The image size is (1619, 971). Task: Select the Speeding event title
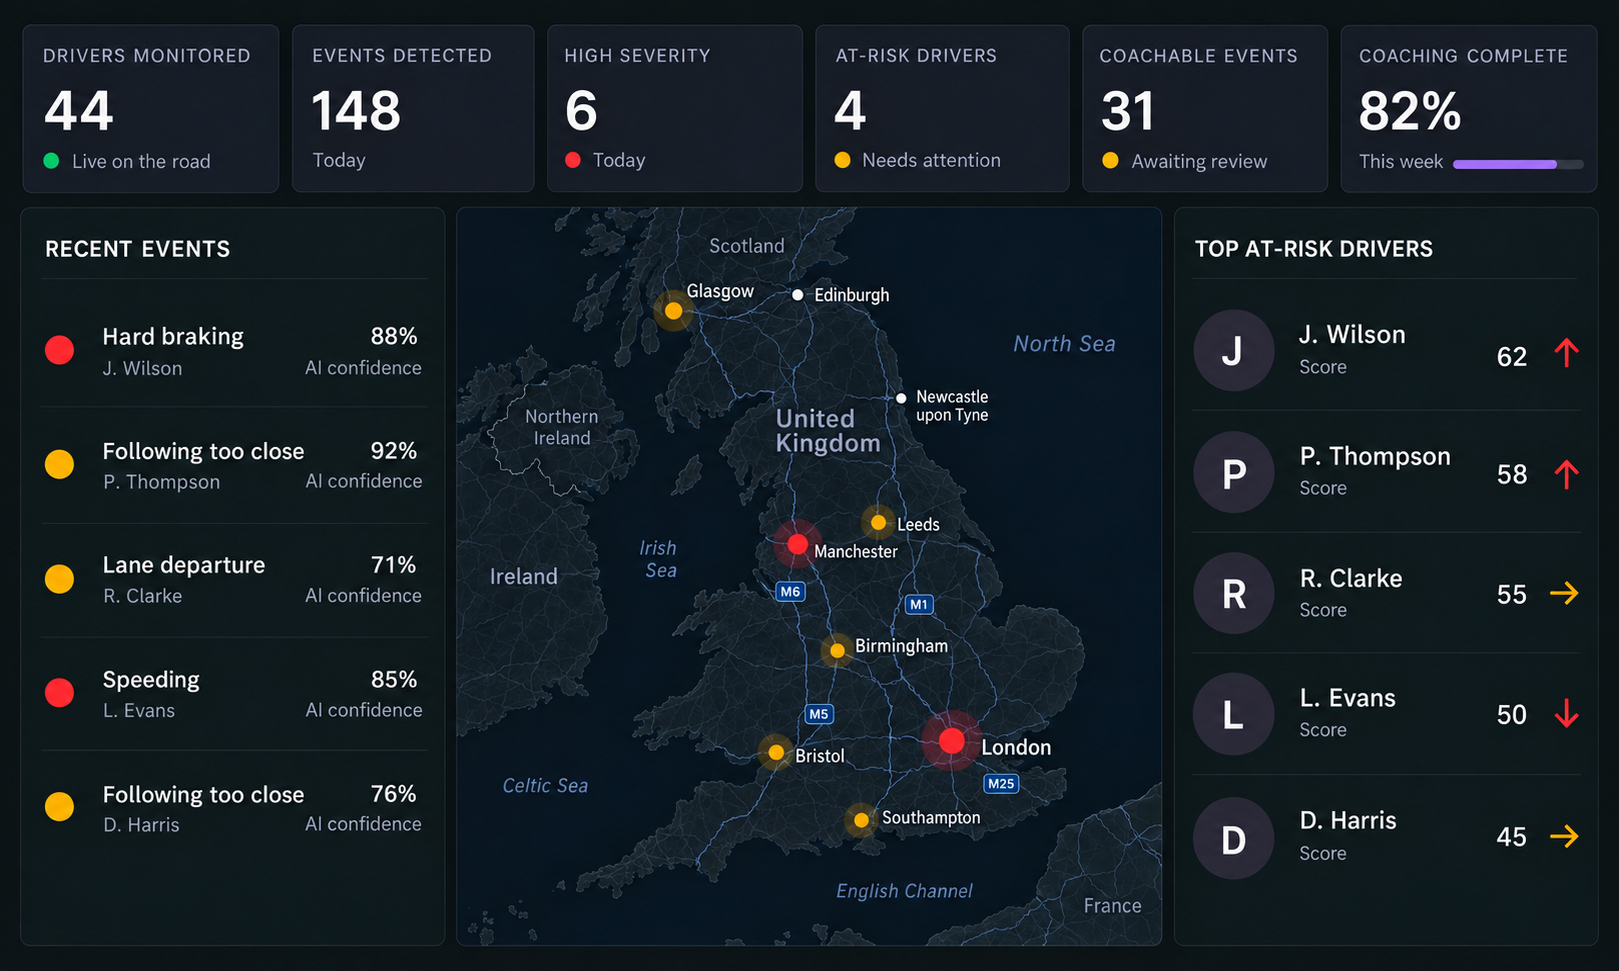coord(151,680)
